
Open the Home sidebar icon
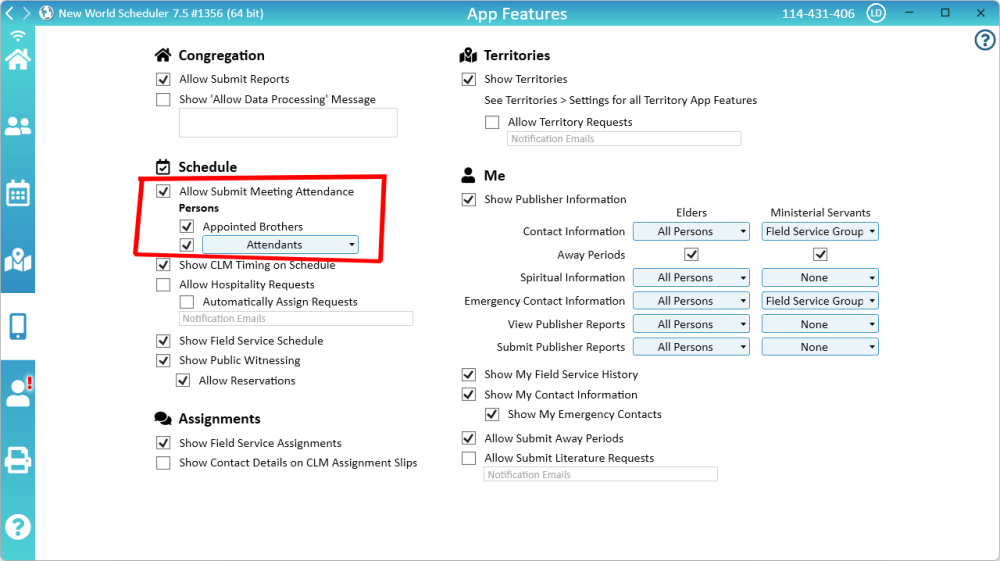pyautogui.click(x=17, y=59)
